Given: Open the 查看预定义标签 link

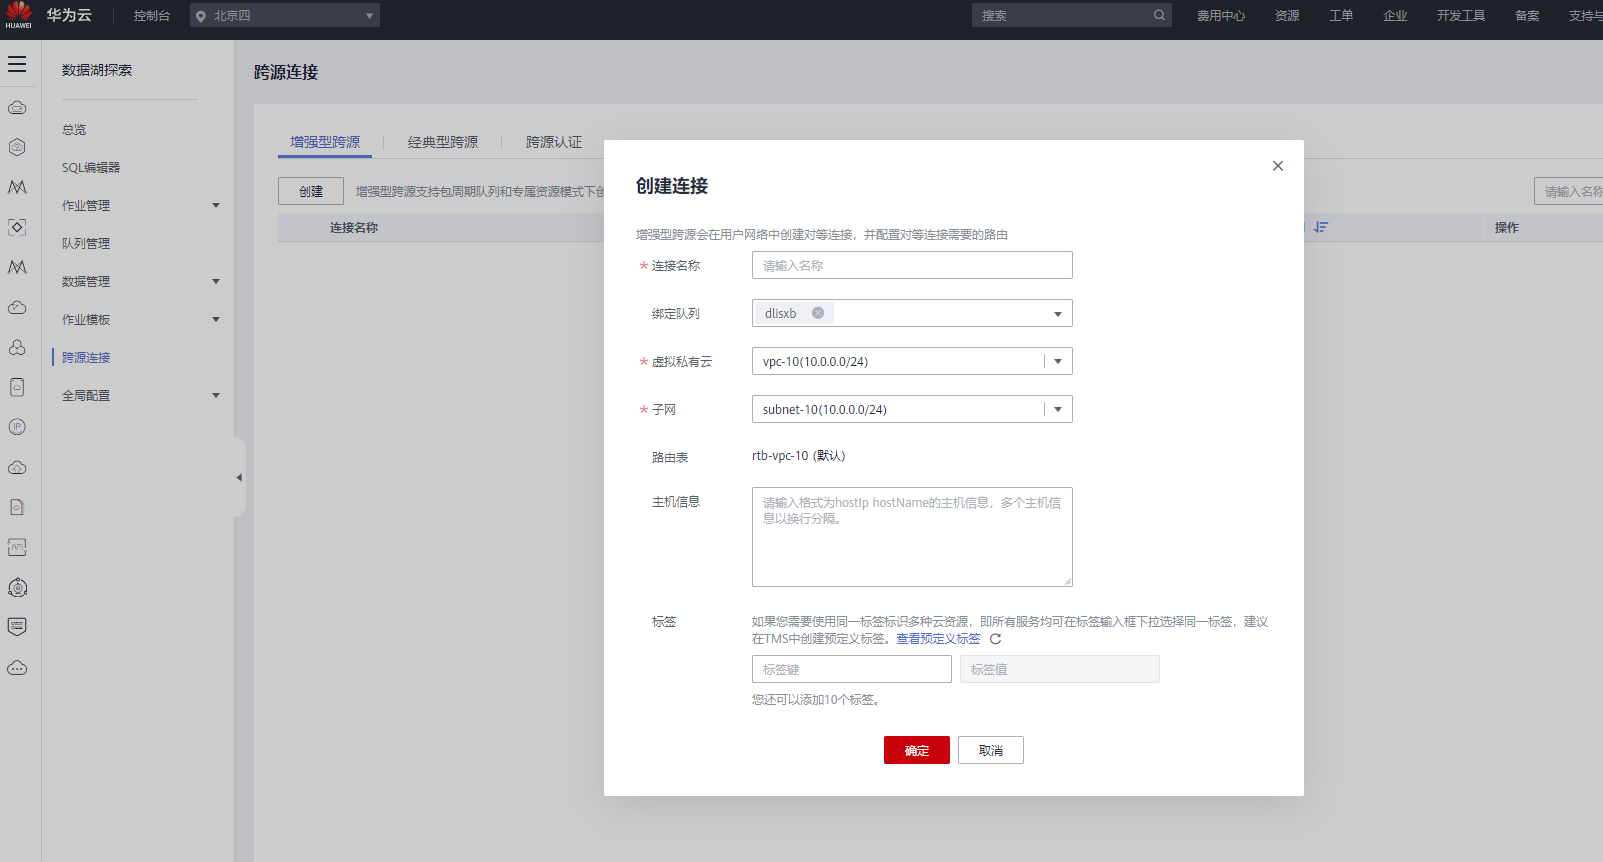Looking at the screenshot, I should click(938, 639).
